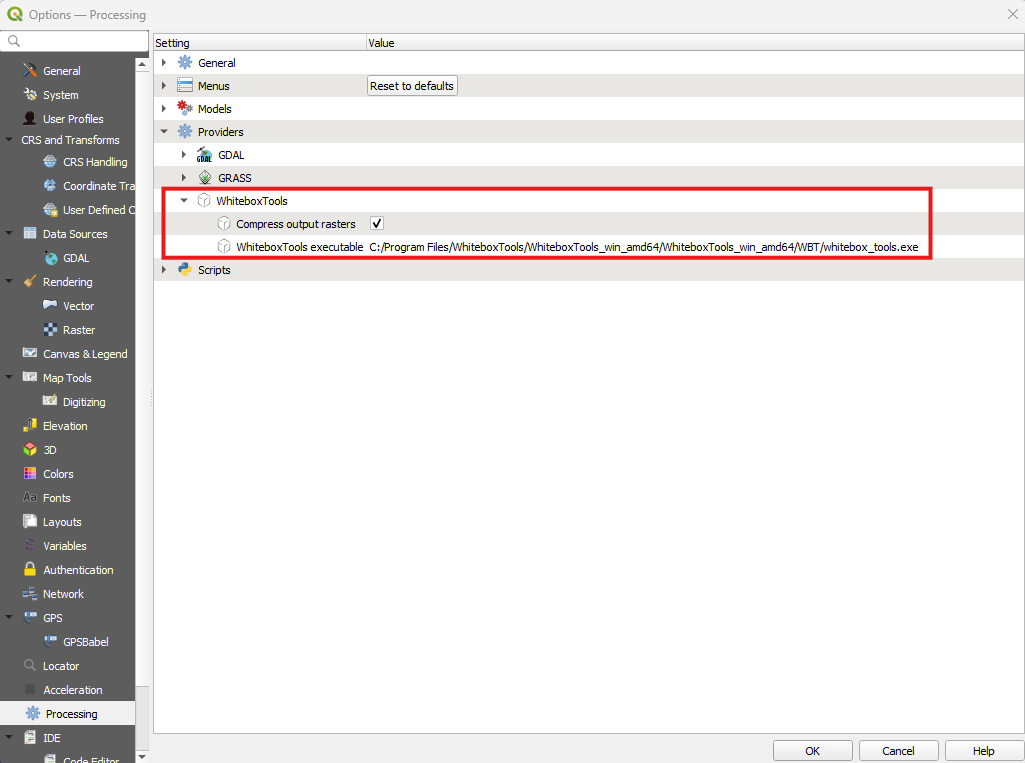Toggle the WhiteboxTools compression checkbox

pos(376,223)
